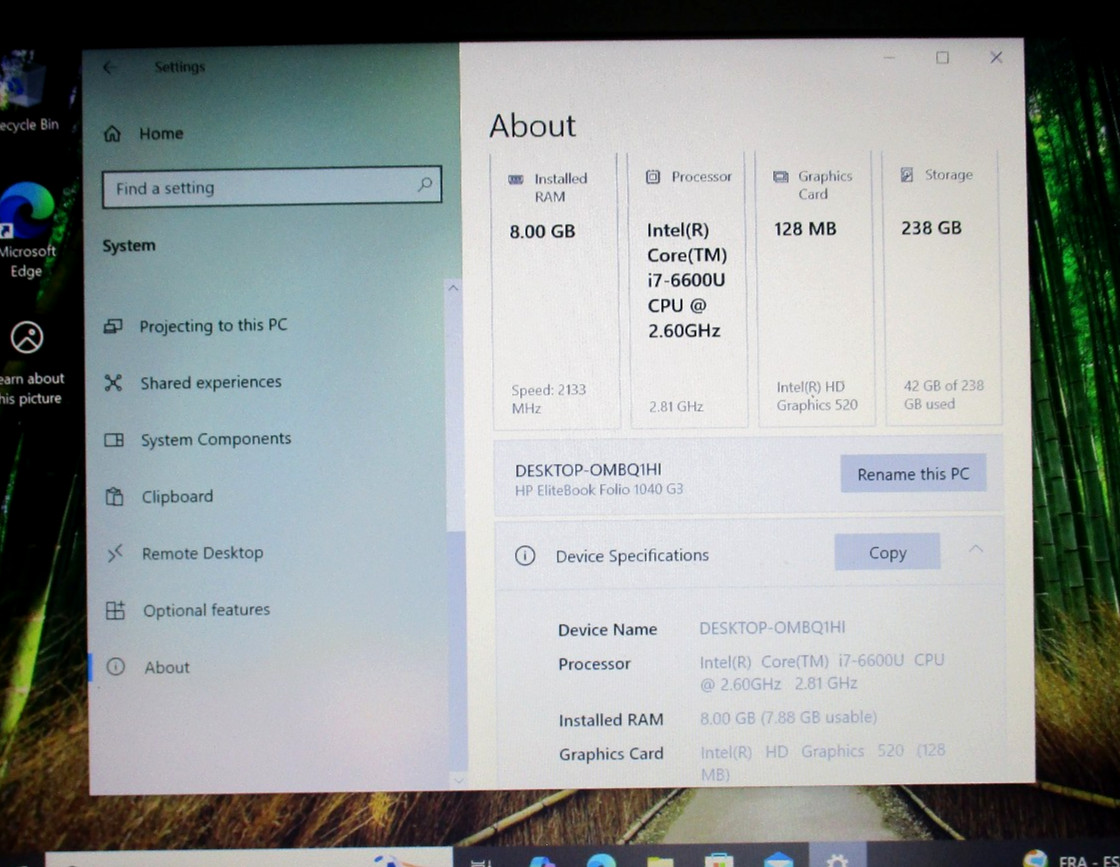Click Learn about this picture icon

click(x=27, y=339)
